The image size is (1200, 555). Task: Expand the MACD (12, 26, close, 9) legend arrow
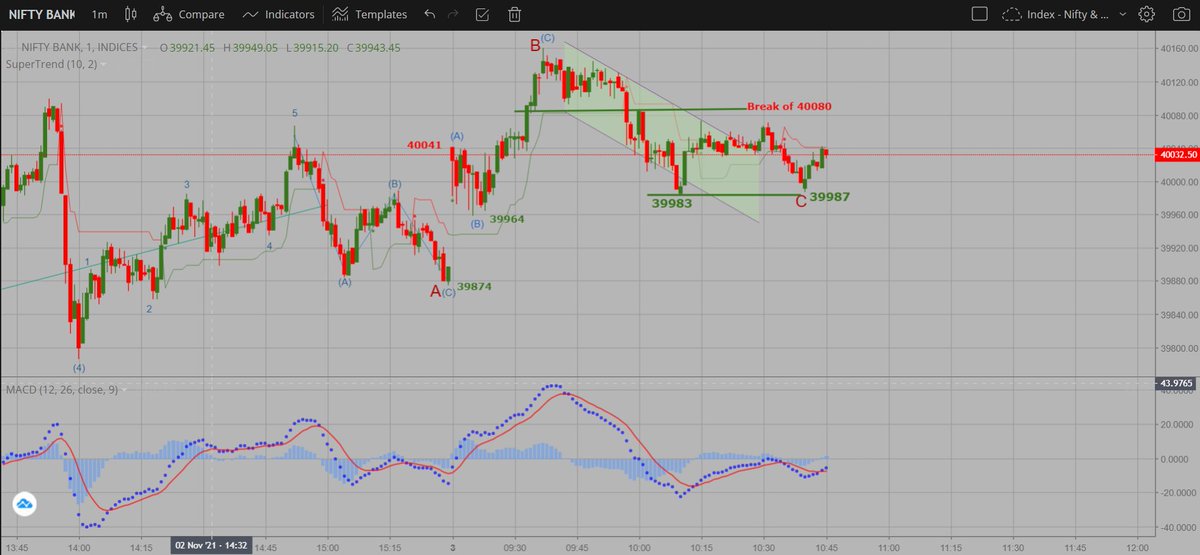[x=125, y=389]
